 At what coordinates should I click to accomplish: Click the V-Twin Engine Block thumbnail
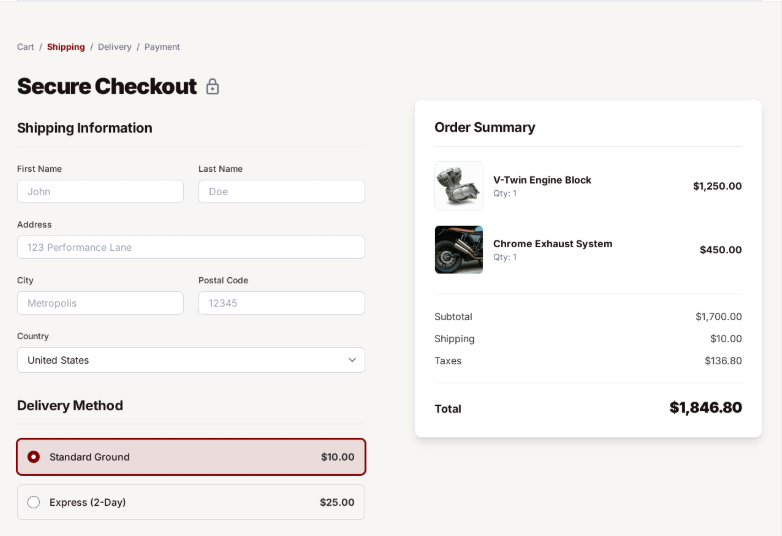[458, 186]
